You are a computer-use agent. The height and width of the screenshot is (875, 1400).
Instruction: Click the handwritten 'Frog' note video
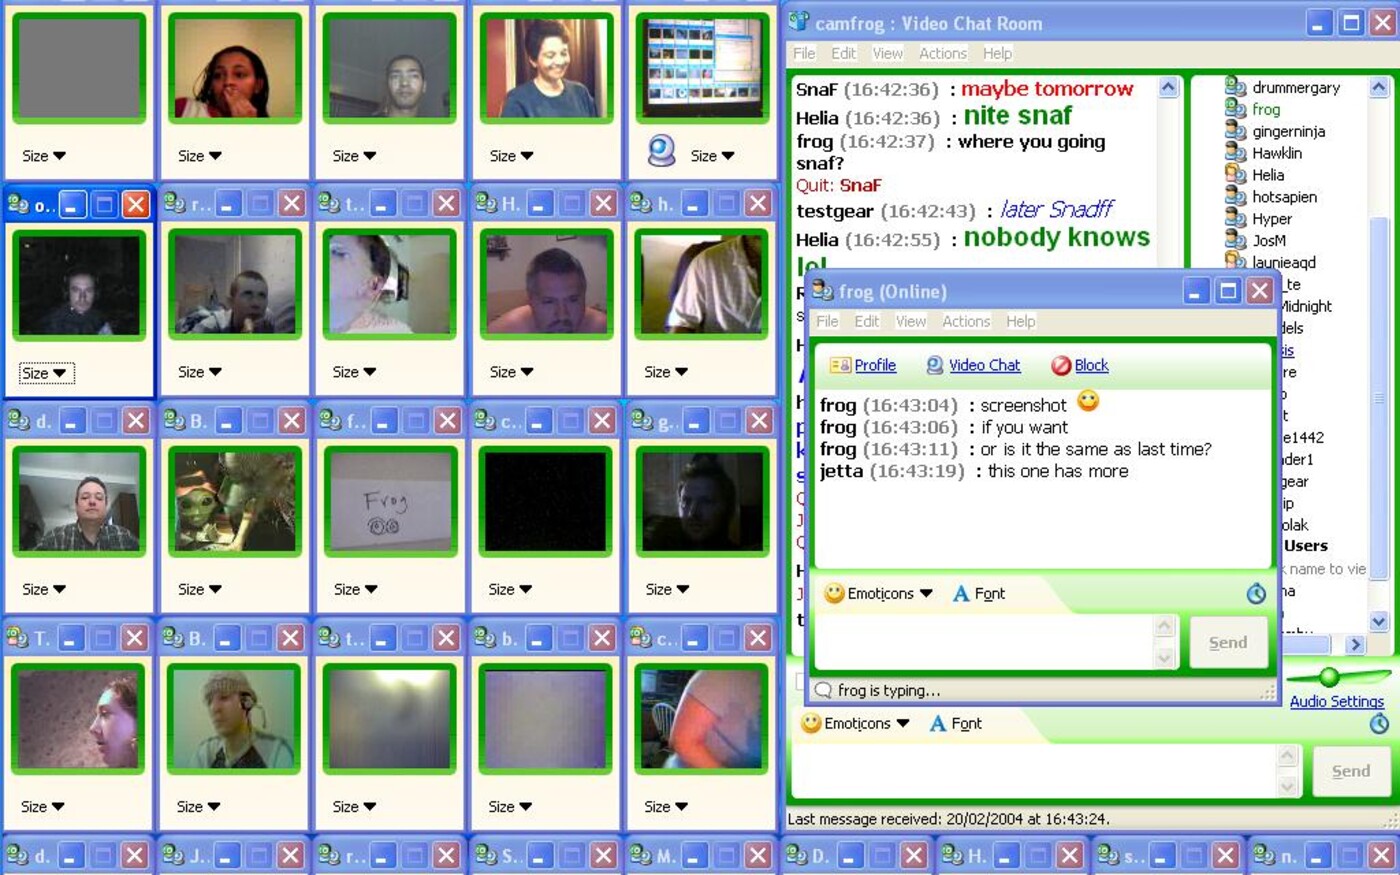pos(390,501)
